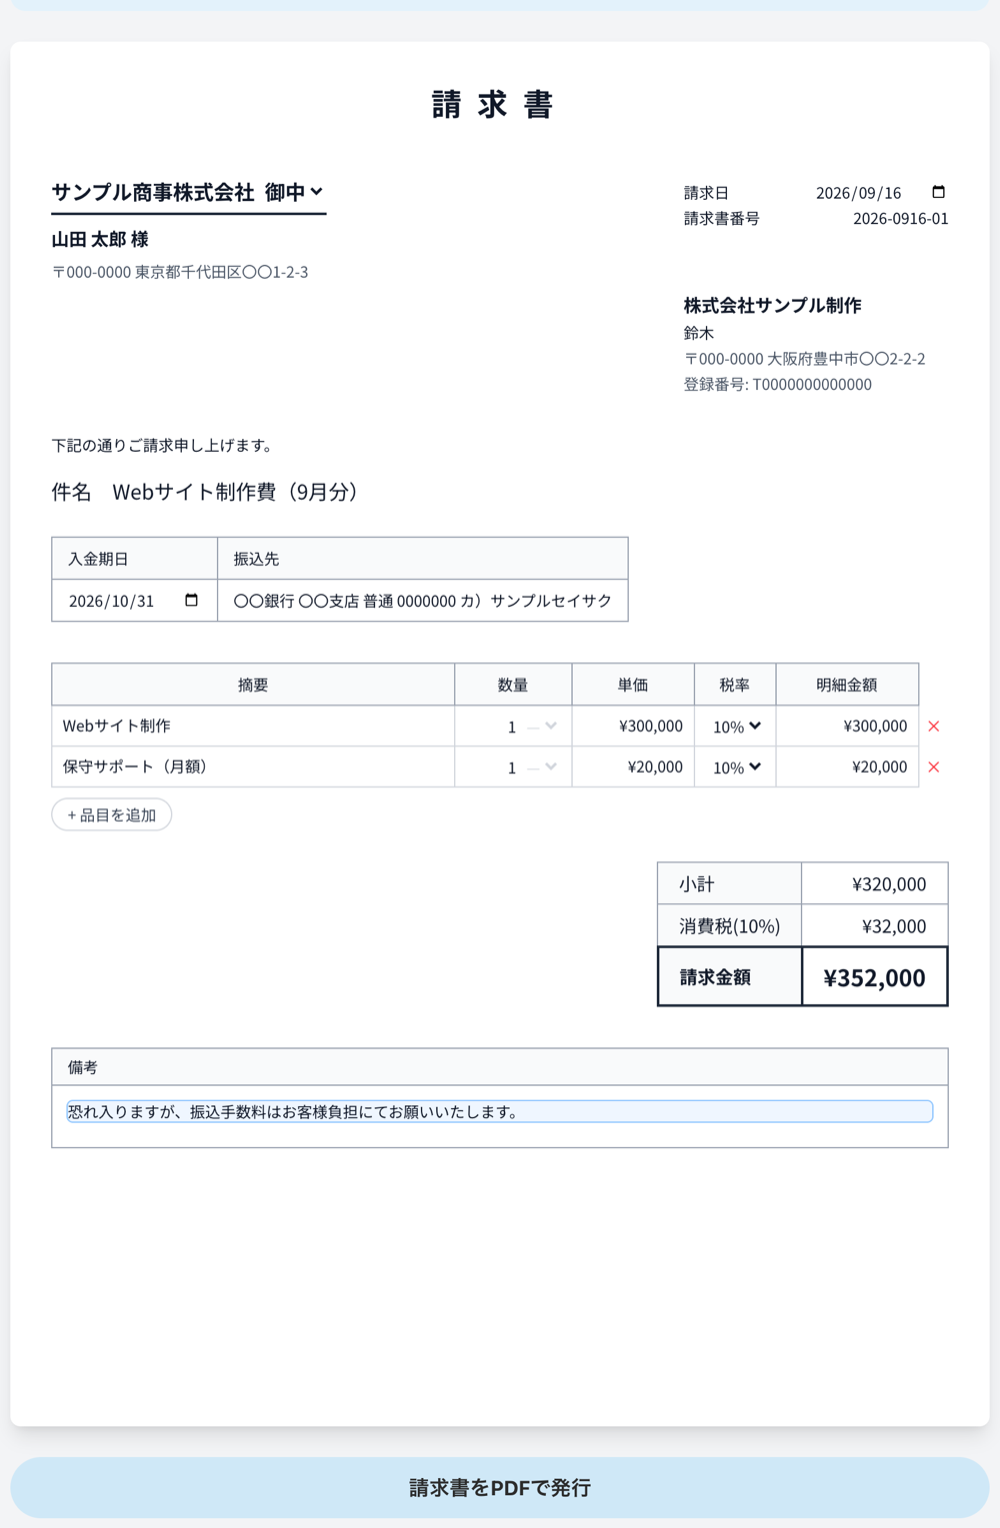
Task: Edit the issuer address 大阪府豊中市〇〇2-2-2
Action: click(804, 358)
